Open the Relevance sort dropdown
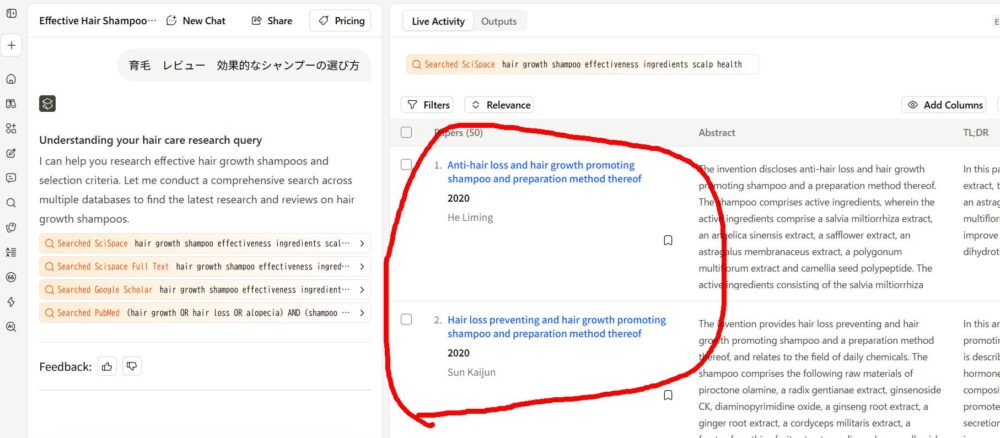The width and height of the screenshot is (1000, 438). [x=500, y=105]
